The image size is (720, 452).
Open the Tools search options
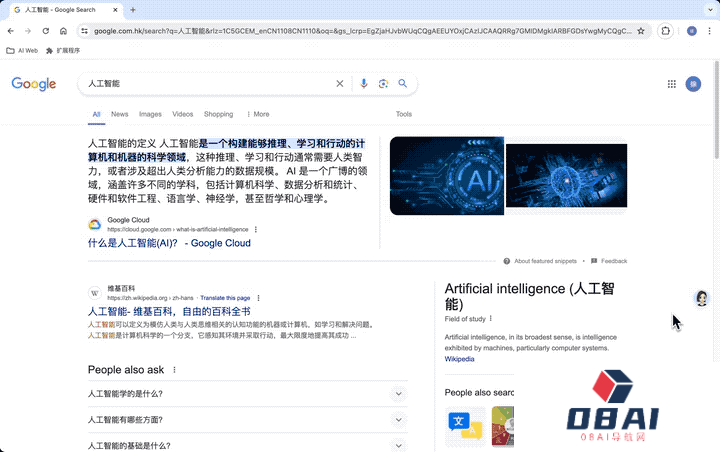click(x=404, y=114)
